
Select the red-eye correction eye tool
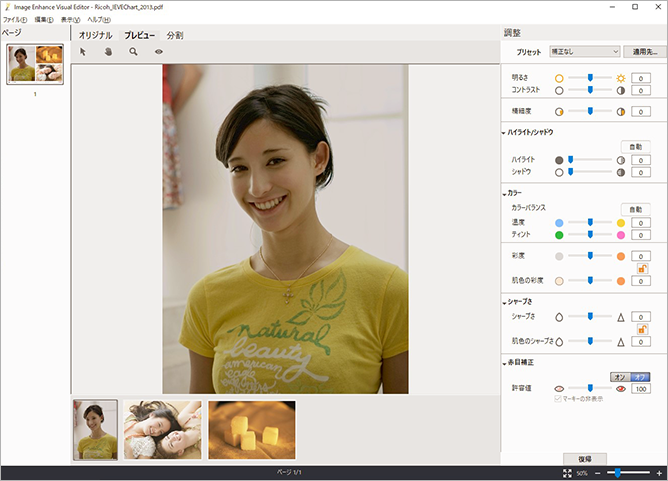(x=158, y=51)
